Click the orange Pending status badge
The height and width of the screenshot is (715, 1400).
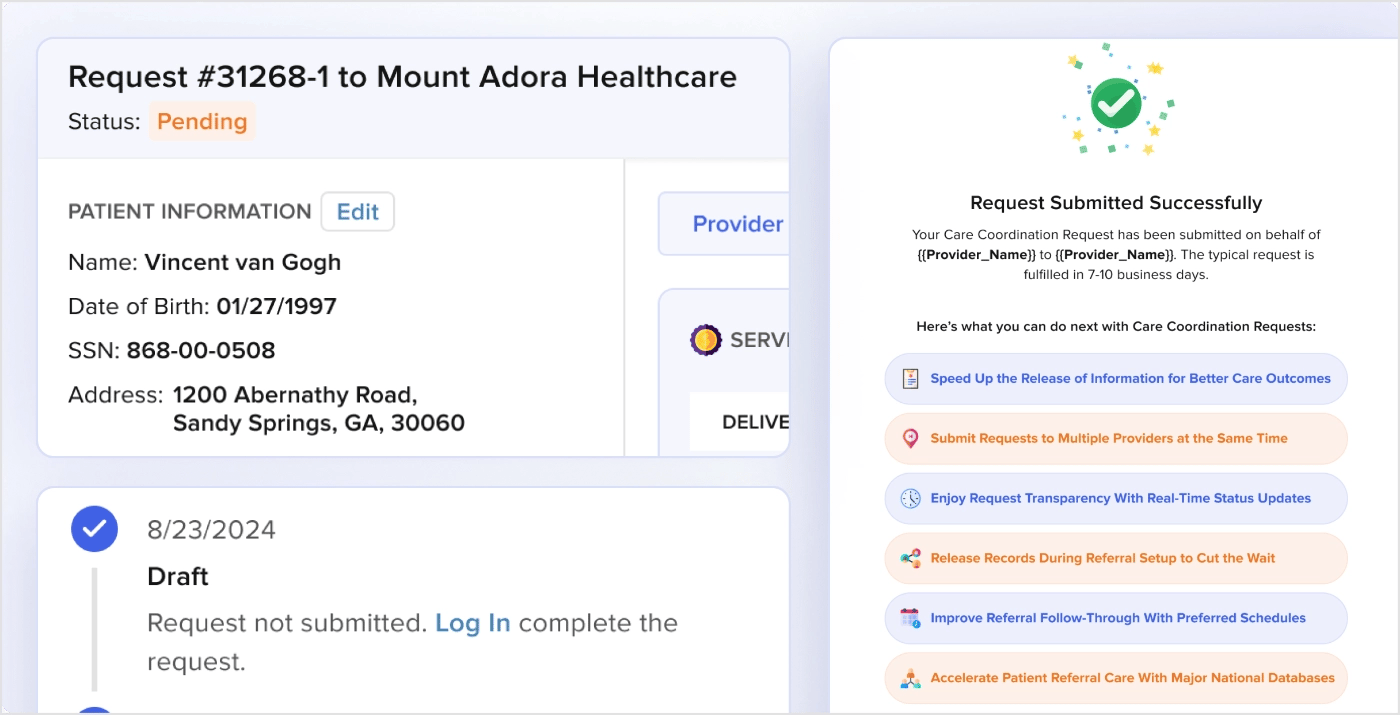coord(202,122)
